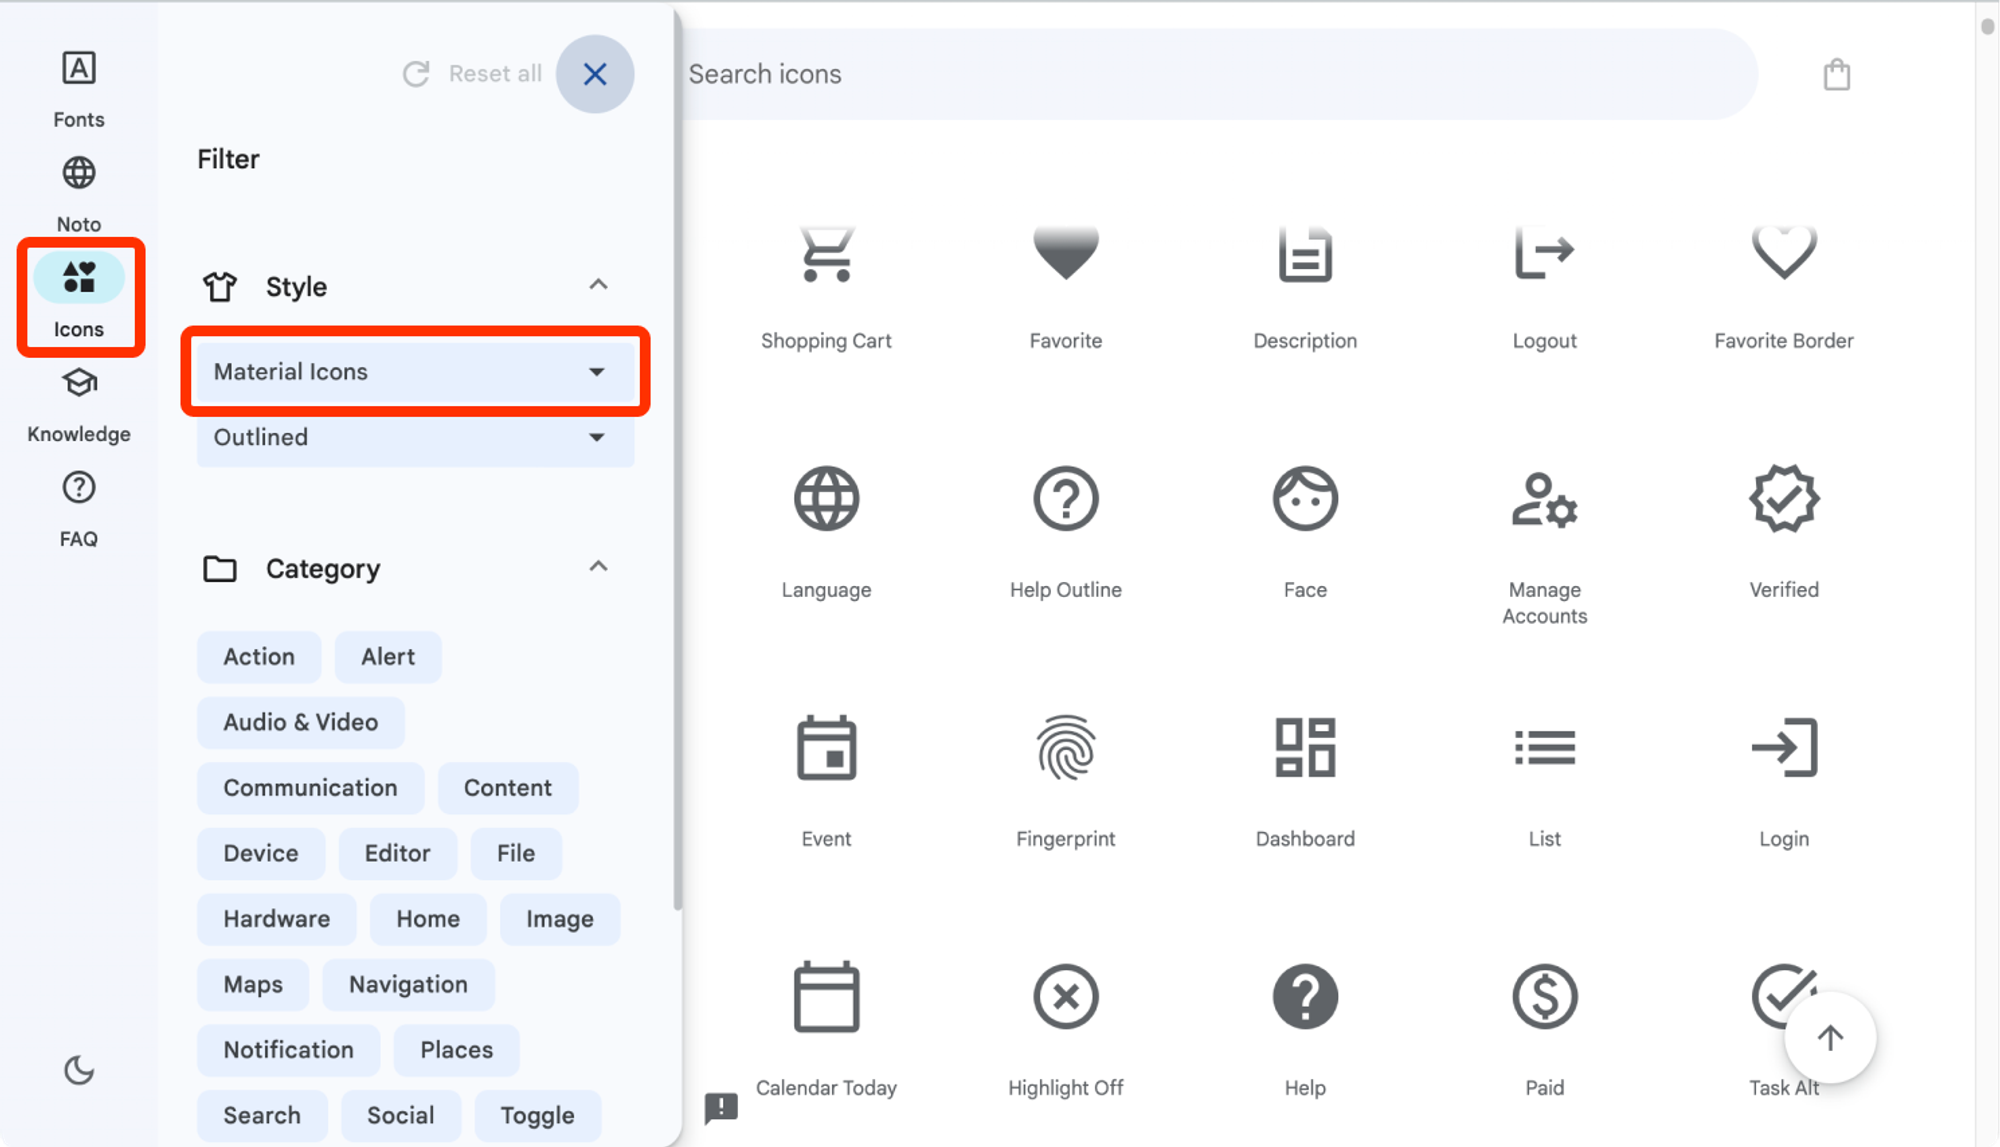Image resolution: width=2000 pixels, height=1147 pixels.
Task: Collapse the Category section
Action: (598, 567)
